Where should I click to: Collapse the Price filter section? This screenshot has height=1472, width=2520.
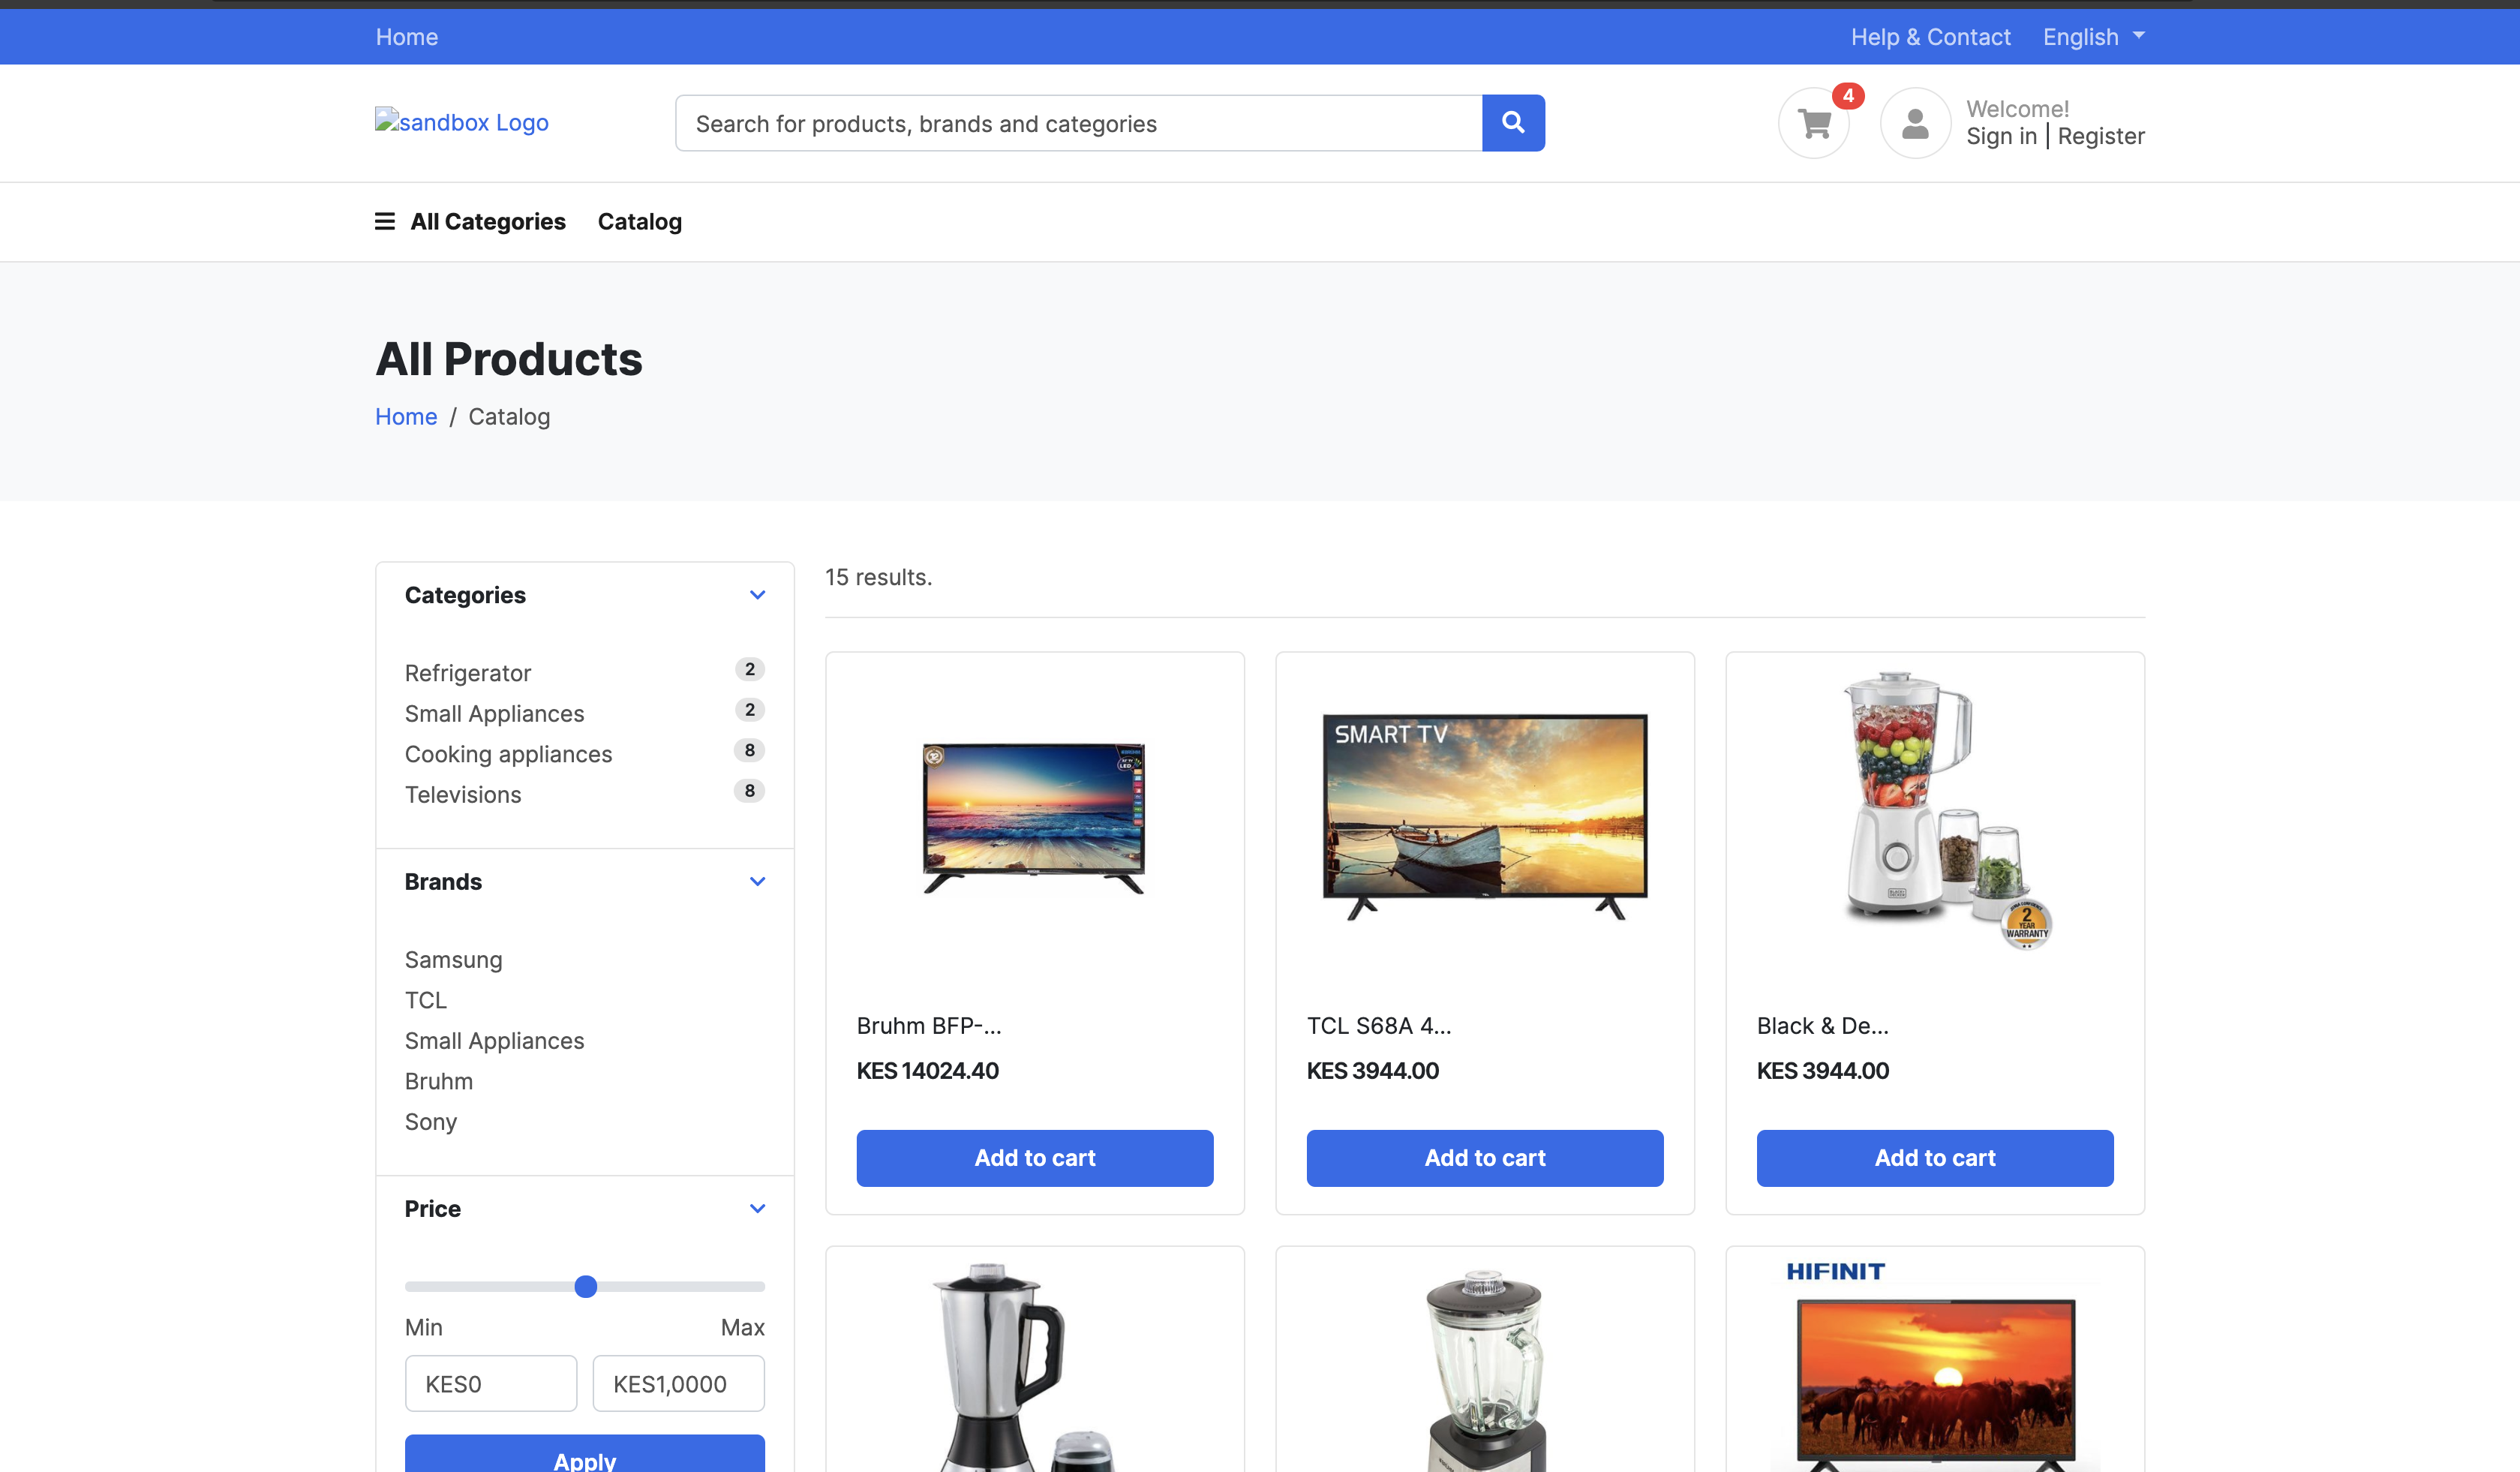pos(757,1209)
